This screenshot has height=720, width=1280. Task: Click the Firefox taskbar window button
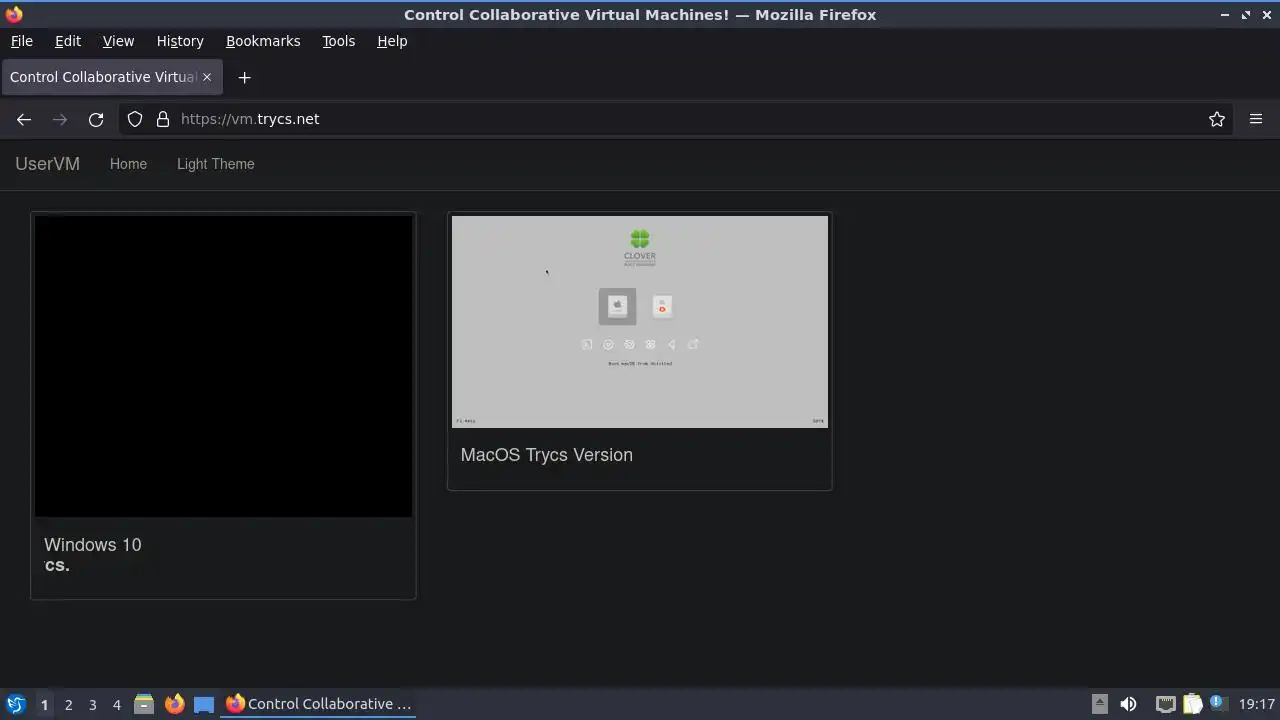click(319, 704)
